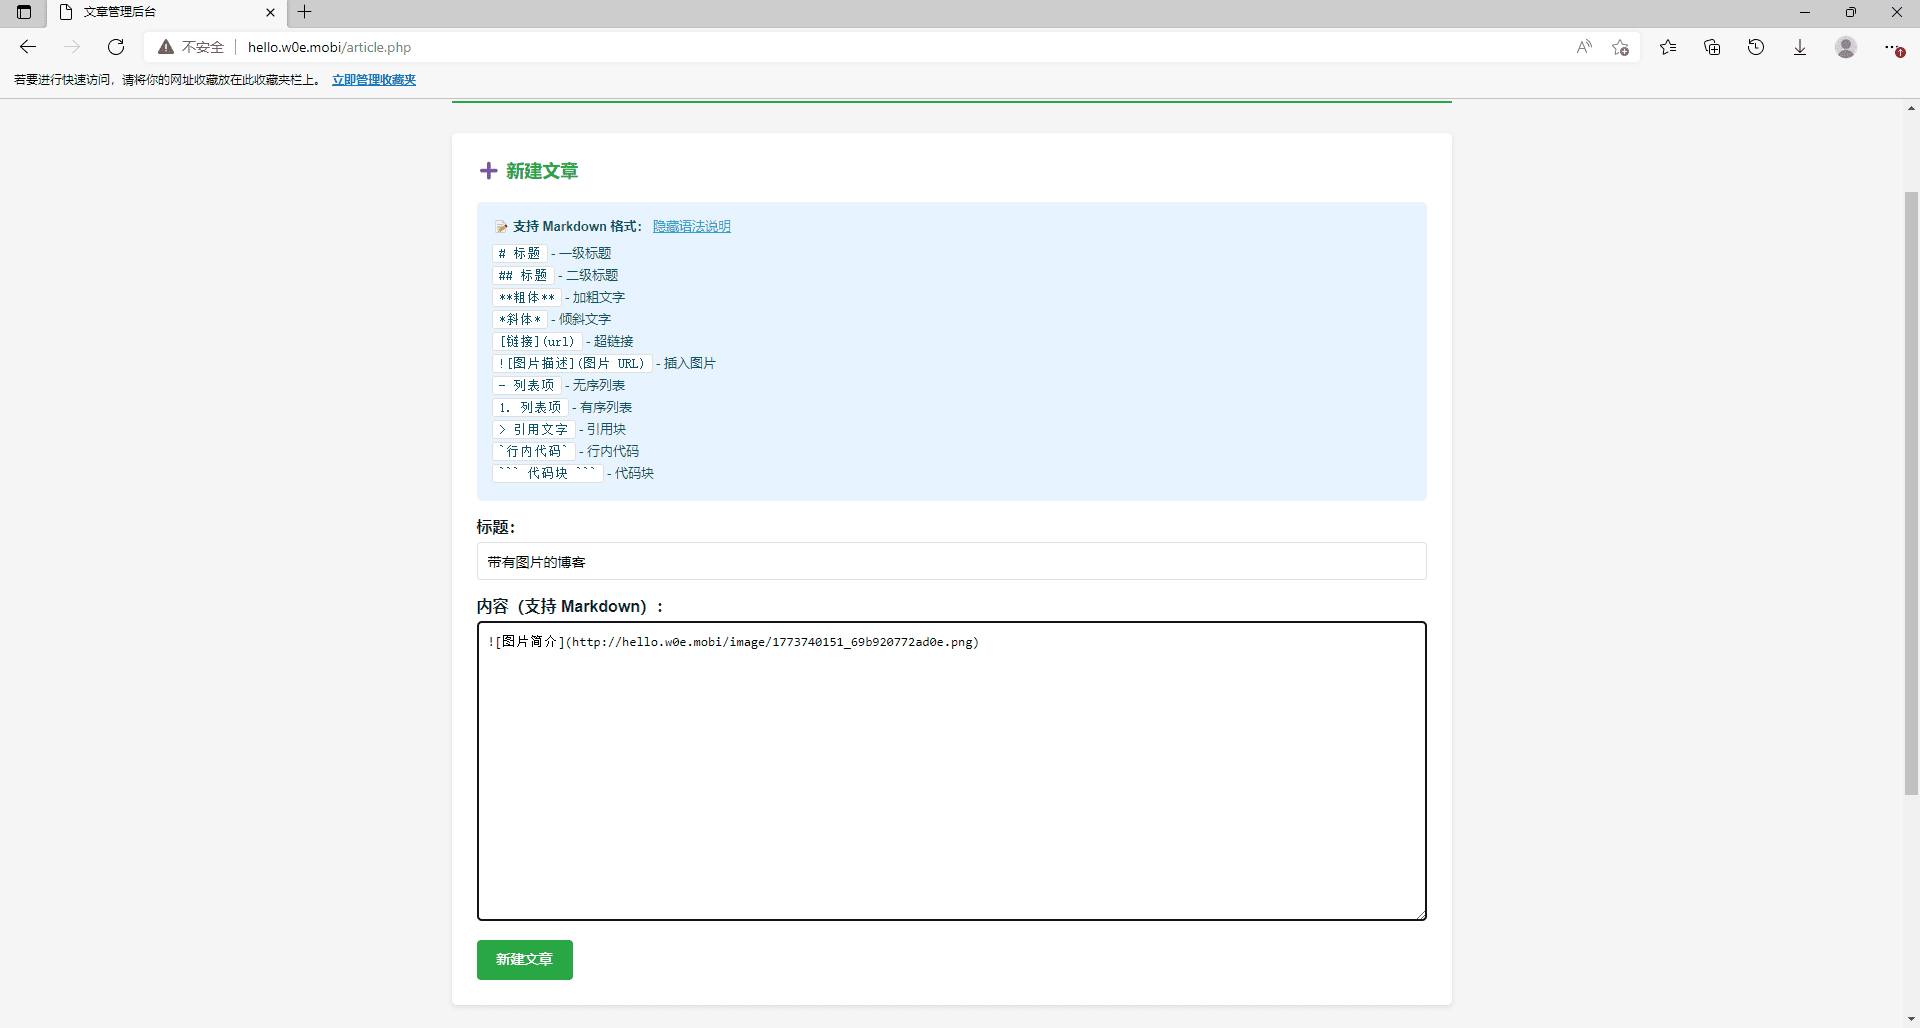This screenshot has height=1028, width=1920.
Task: Add this page to favorites star
Action: pos(1621,47)
